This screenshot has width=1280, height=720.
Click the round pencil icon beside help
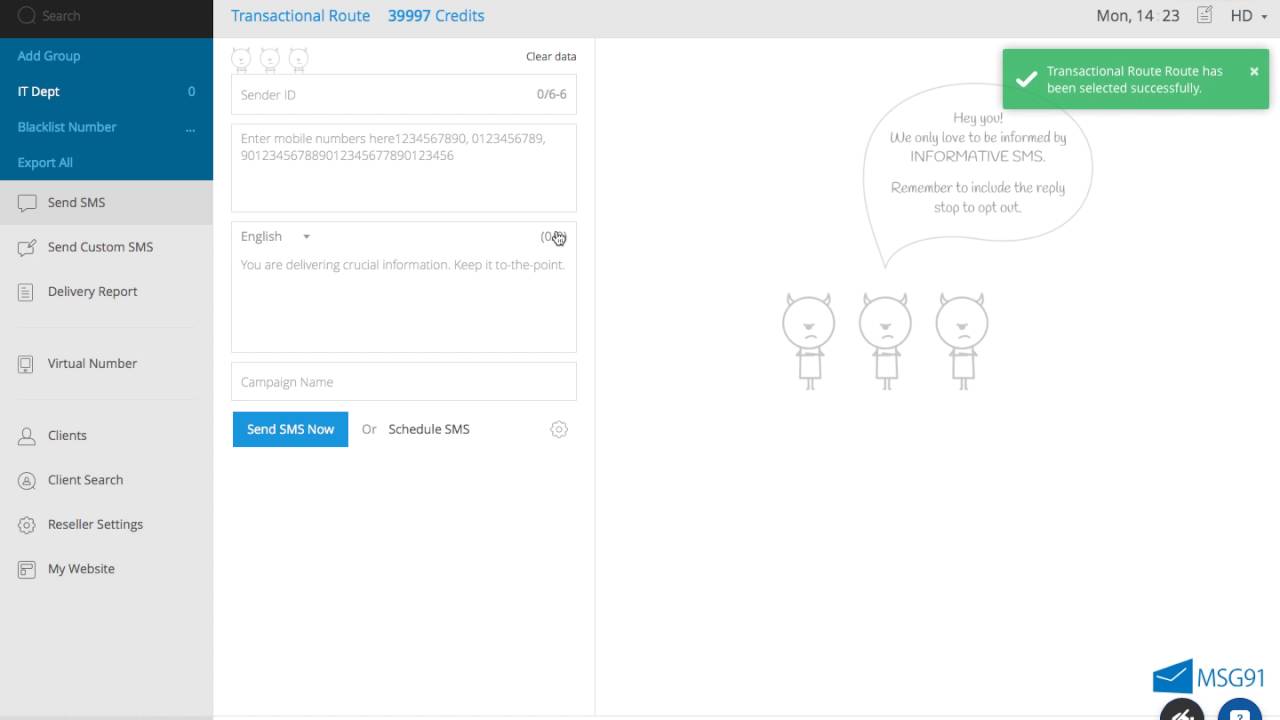pyautogui.click(x=1183, y=709)
